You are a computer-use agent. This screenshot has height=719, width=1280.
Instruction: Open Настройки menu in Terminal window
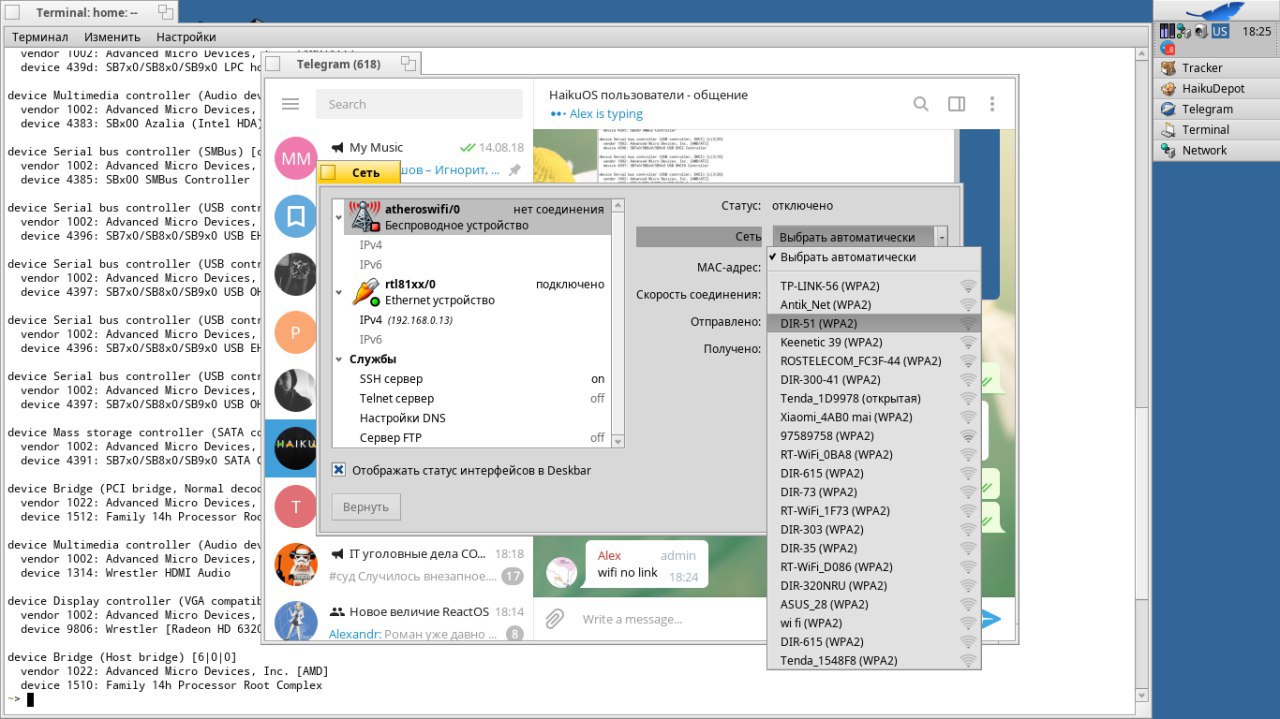(186, 37)
